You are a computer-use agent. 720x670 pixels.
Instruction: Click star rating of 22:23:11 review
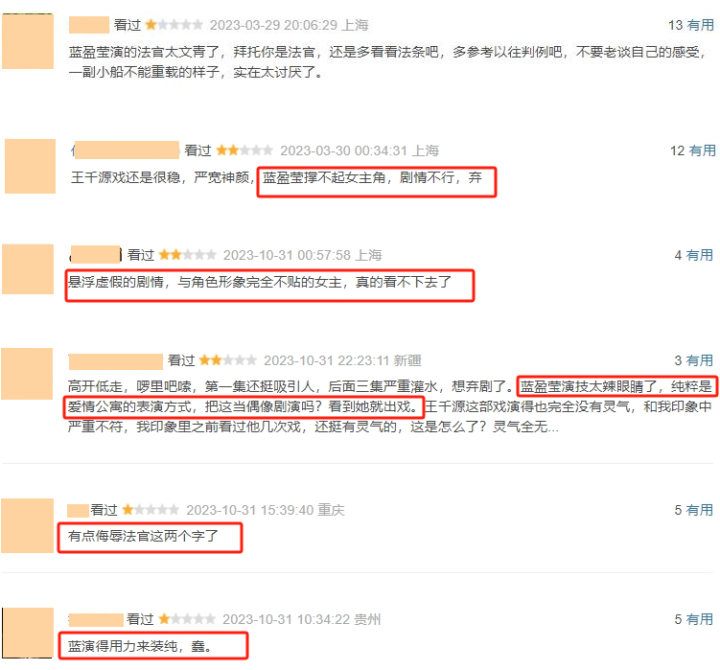(x=228, y=360)
